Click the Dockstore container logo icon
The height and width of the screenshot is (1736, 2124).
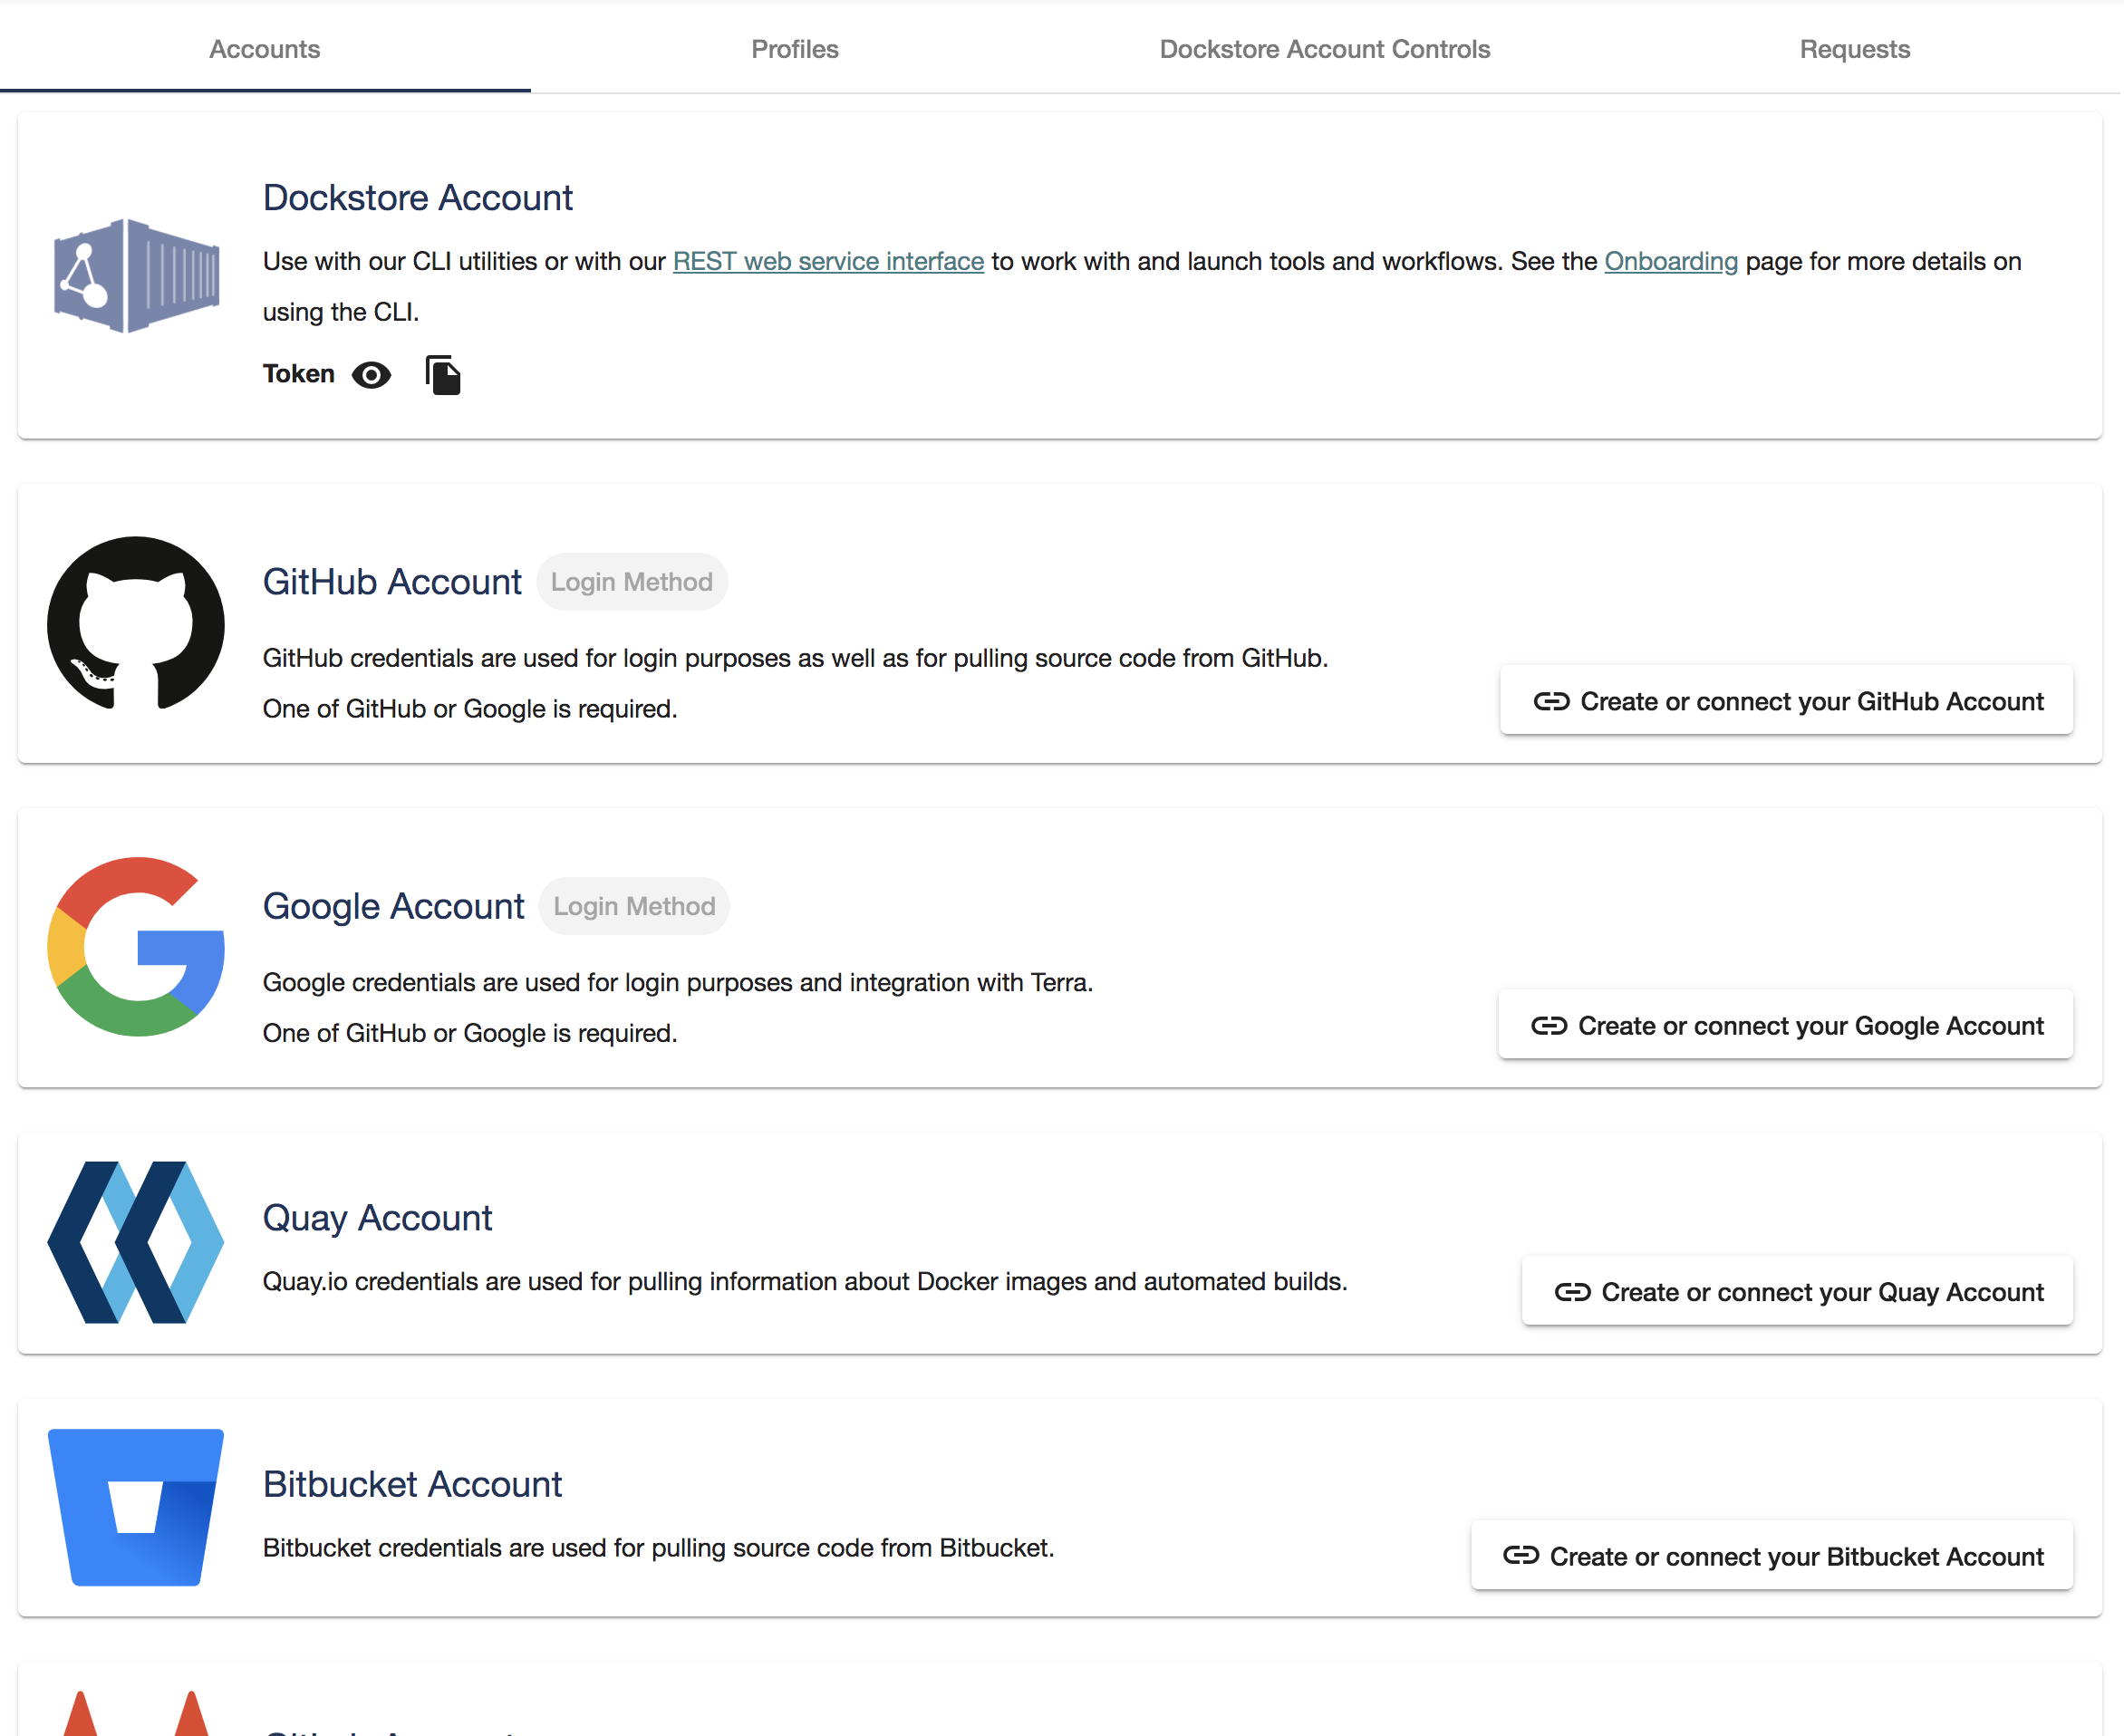(136, 275)
